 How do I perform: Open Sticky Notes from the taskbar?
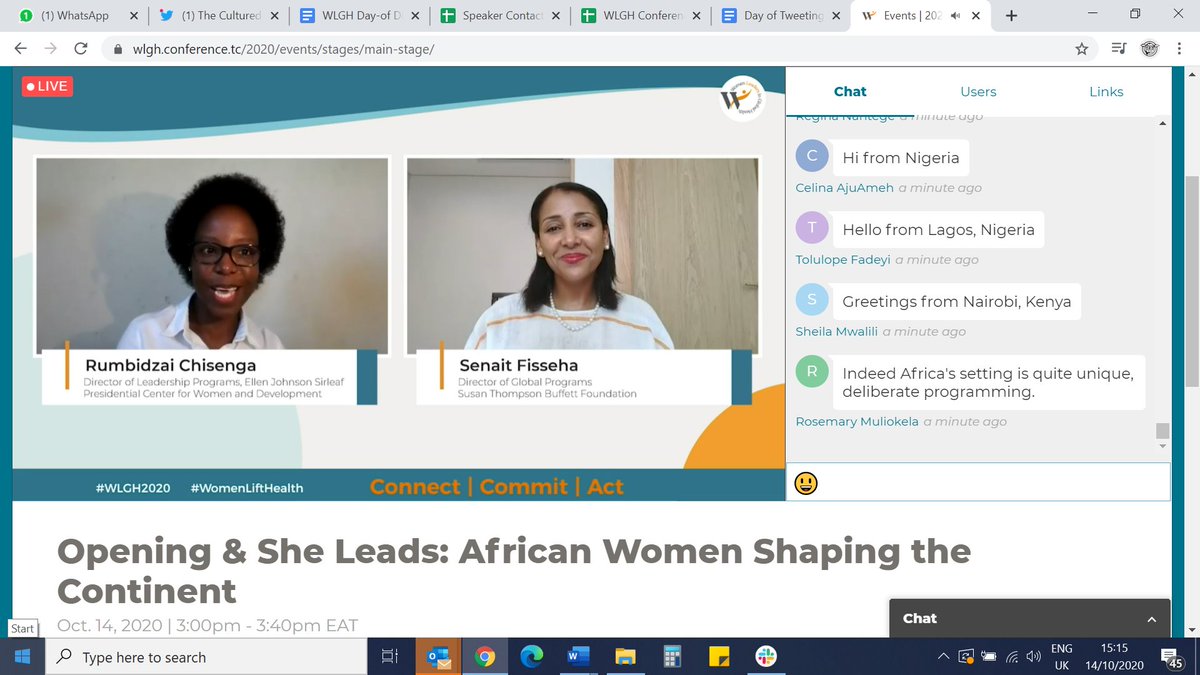tap(719, 657)
